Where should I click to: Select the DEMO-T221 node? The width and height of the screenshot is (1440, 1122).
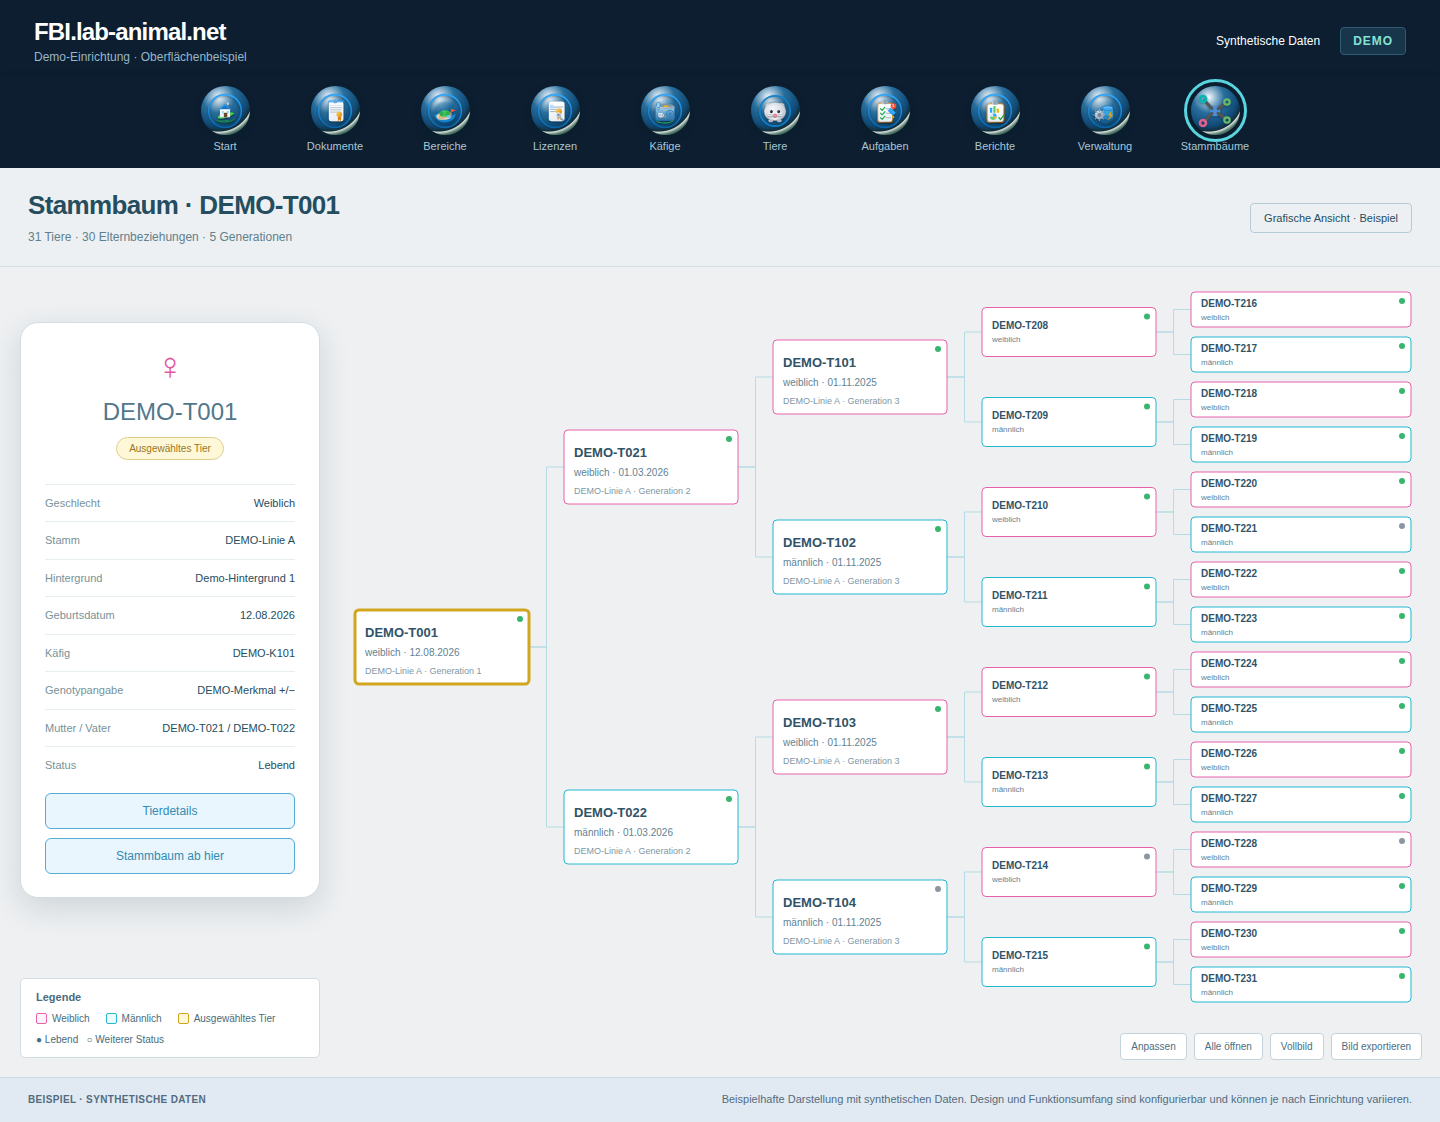pyautogui.click(x=1301, y=535)
